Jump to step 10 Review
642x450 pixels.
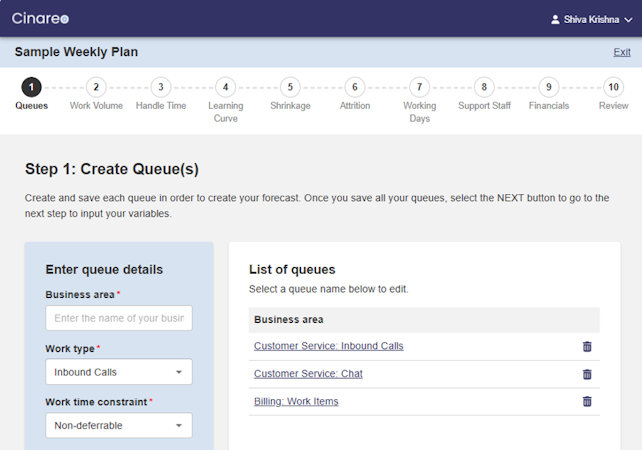[x=614, y=88]
